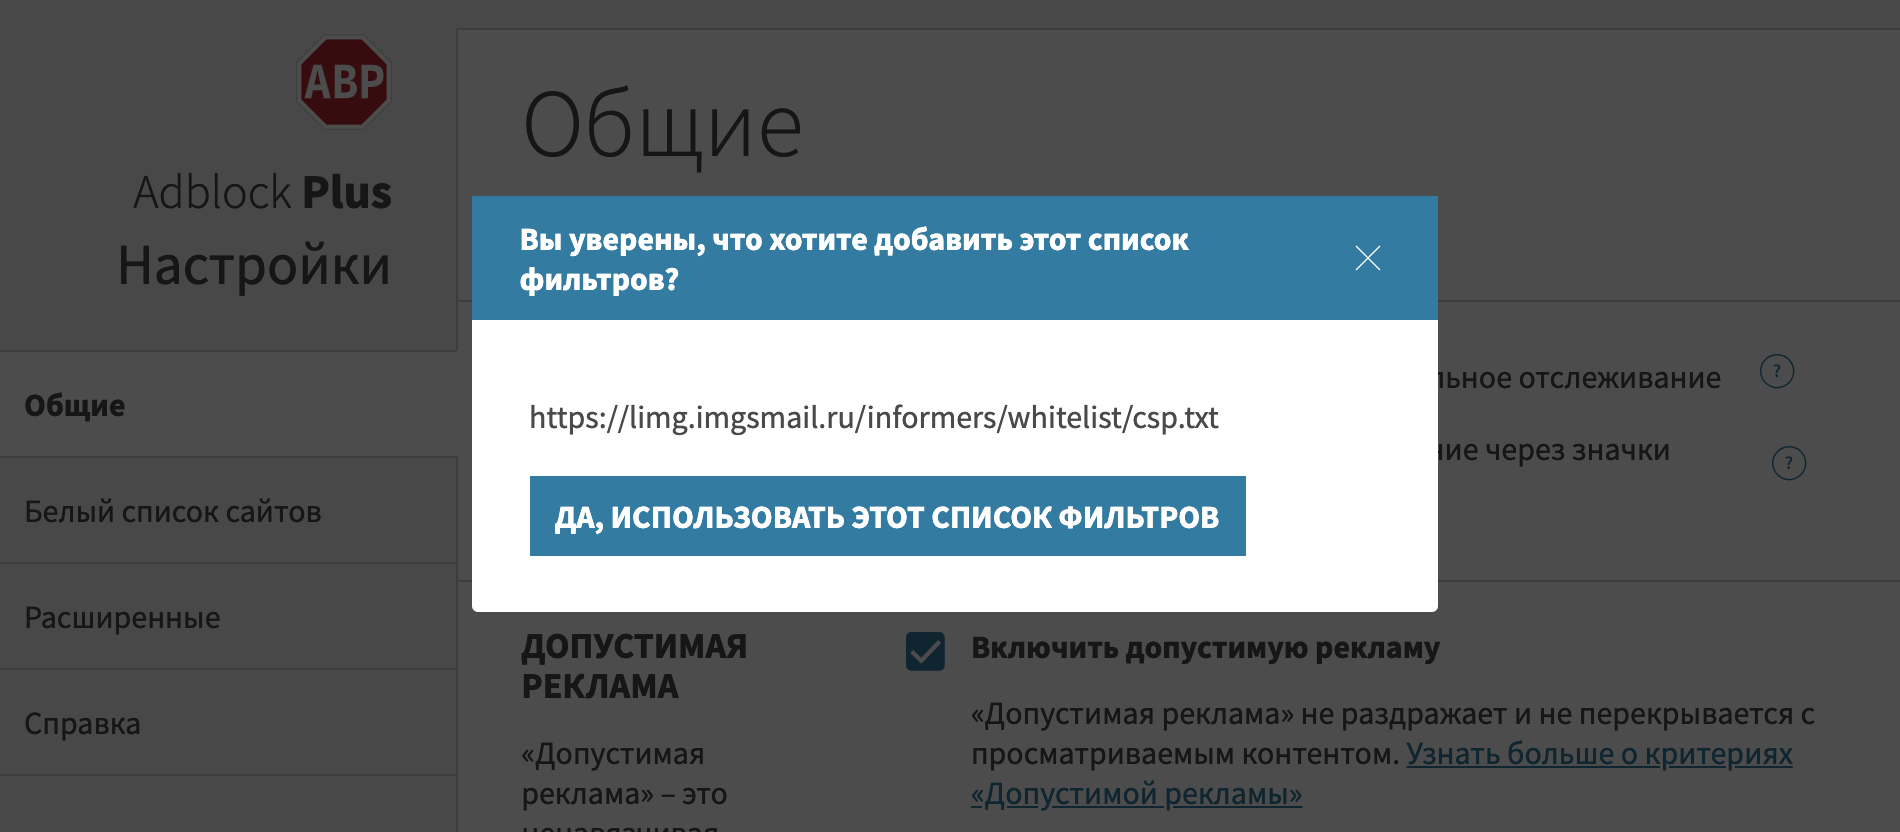Open the Общие sidebar tab

pyautogui.click(x=75, y=405)
